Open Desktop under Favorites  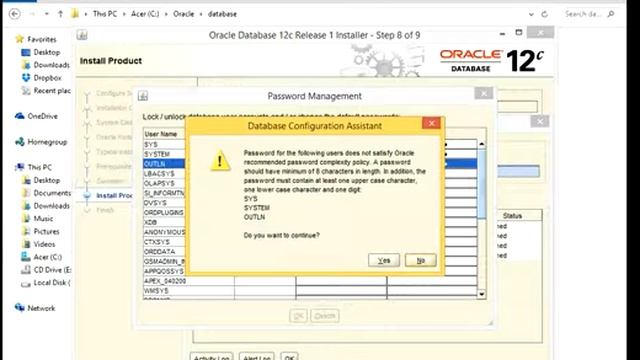(41, 52)
